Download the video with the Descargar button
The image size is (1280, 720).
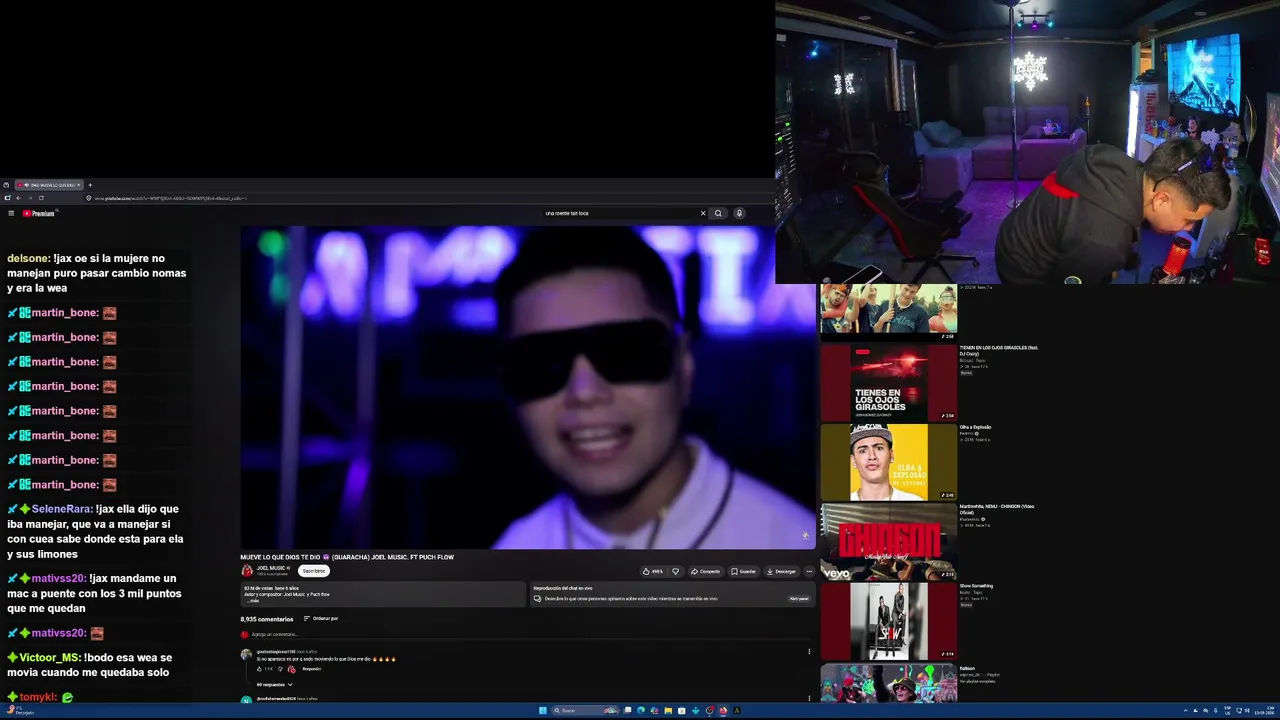pos(781,571)
